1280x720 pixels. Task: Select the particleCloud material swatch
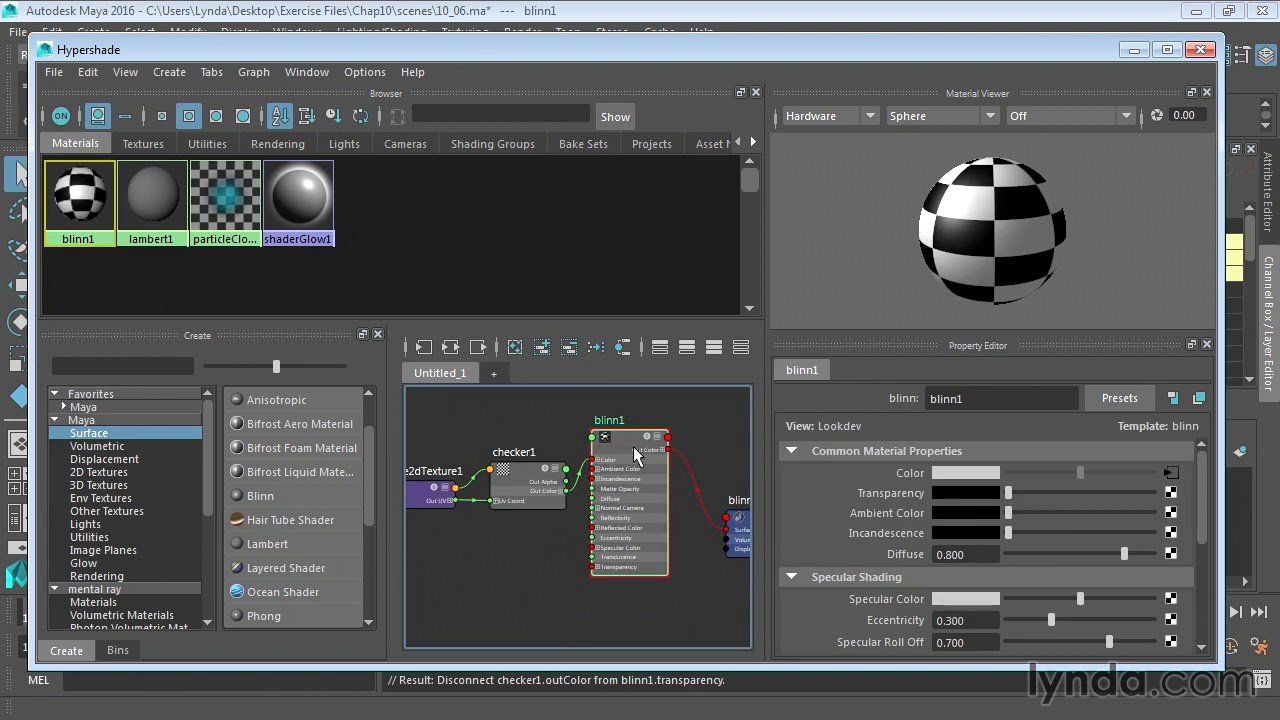coord(225,203)
